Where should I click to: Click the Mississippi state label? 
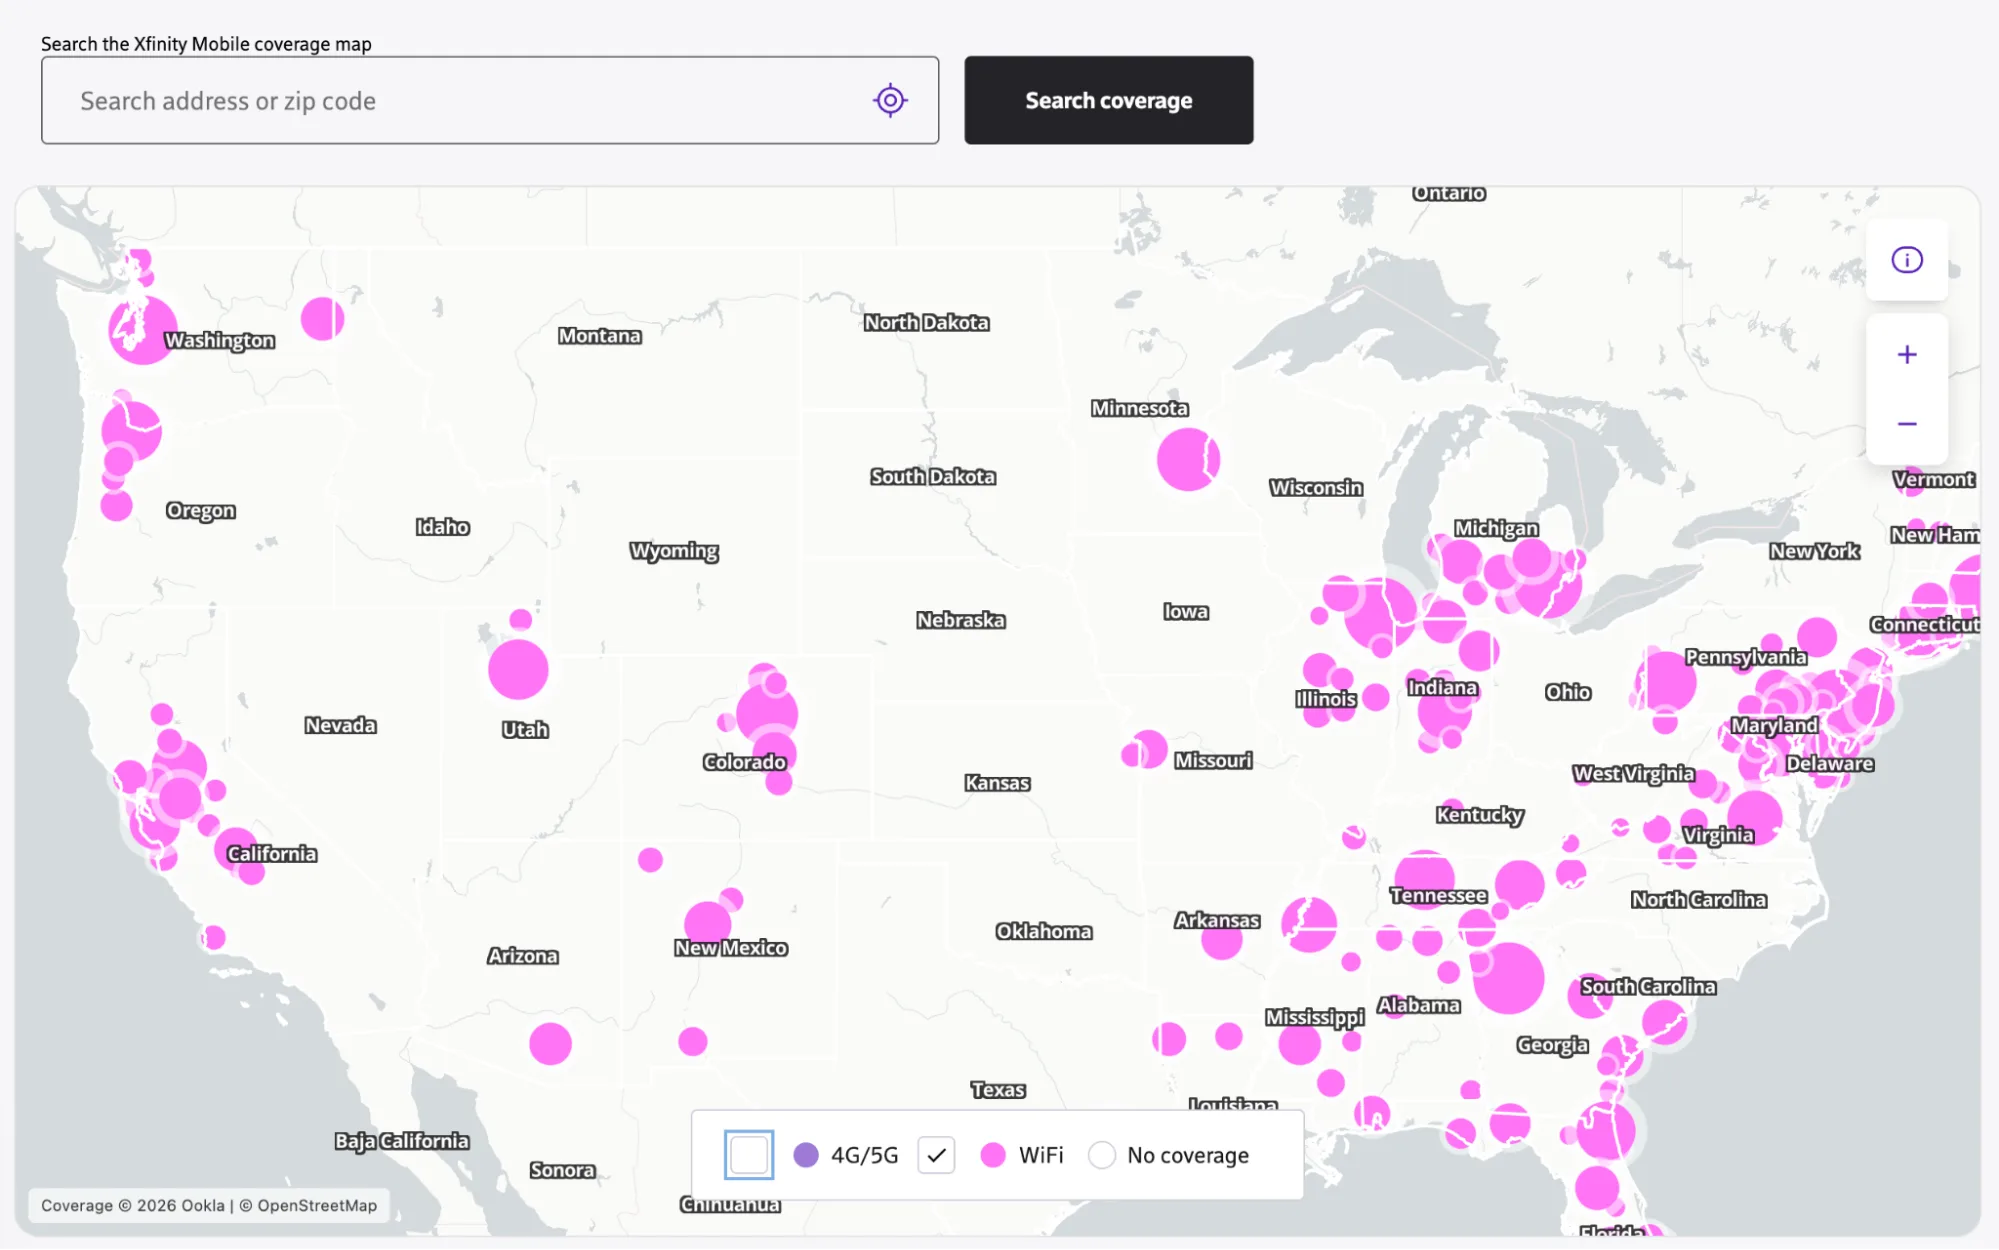pyautogui.click(x=1314, y=1018)
